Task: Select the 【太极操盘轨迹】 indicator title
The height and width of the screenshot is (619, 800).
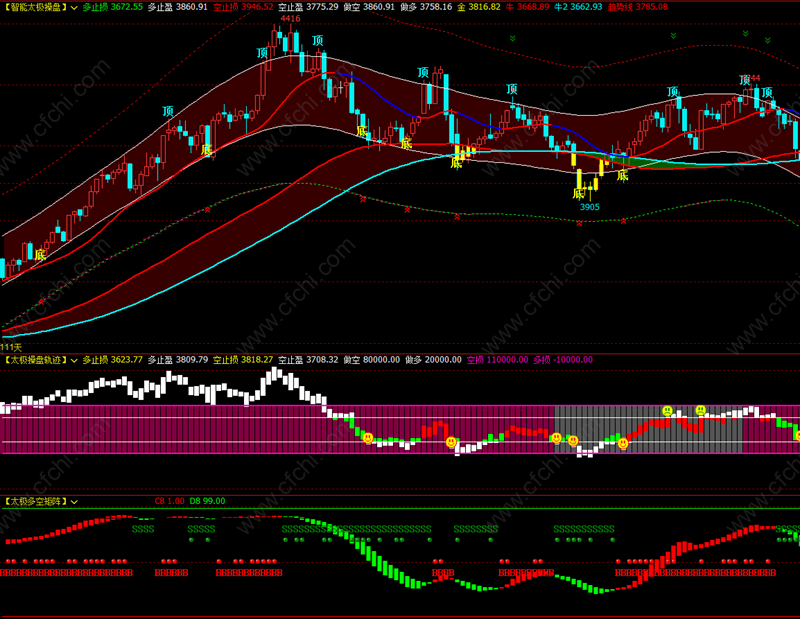Action: (x=35, y=360)
